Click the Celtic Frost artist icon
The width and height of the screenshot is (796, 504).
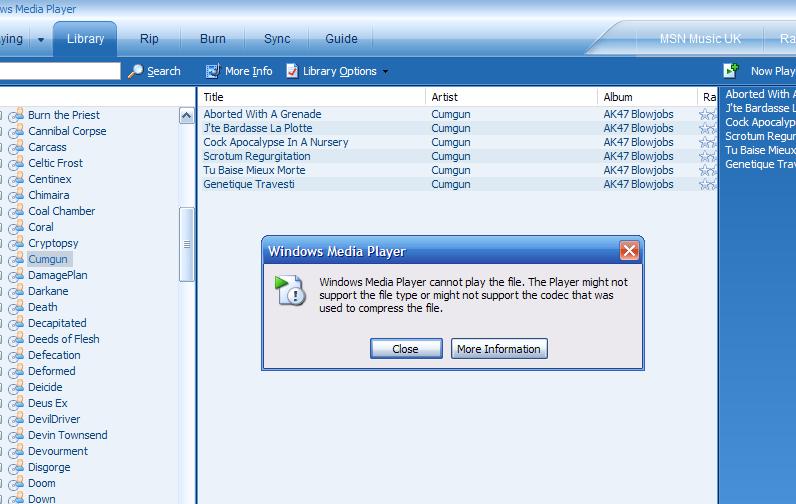coord(16,163)
